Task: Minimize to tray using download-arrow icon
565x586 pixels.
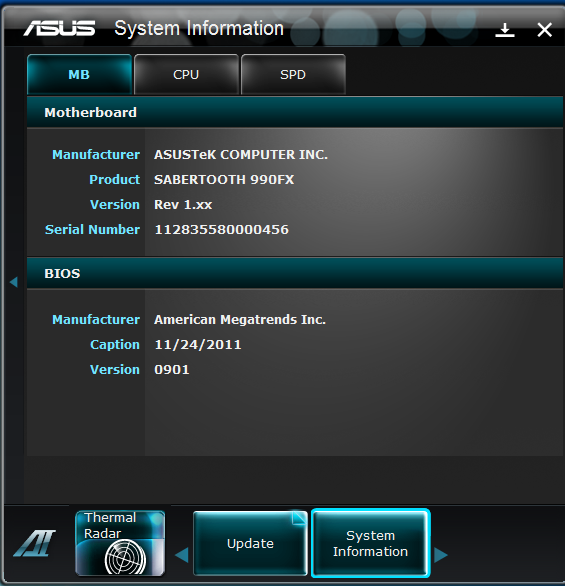Action: (x=505, y=30)
